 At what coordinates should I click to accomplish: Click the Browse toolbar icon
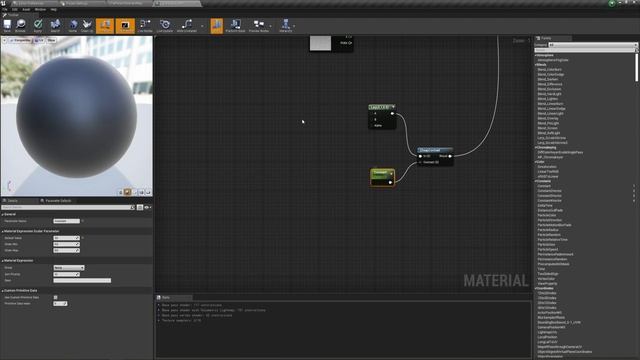20,26
